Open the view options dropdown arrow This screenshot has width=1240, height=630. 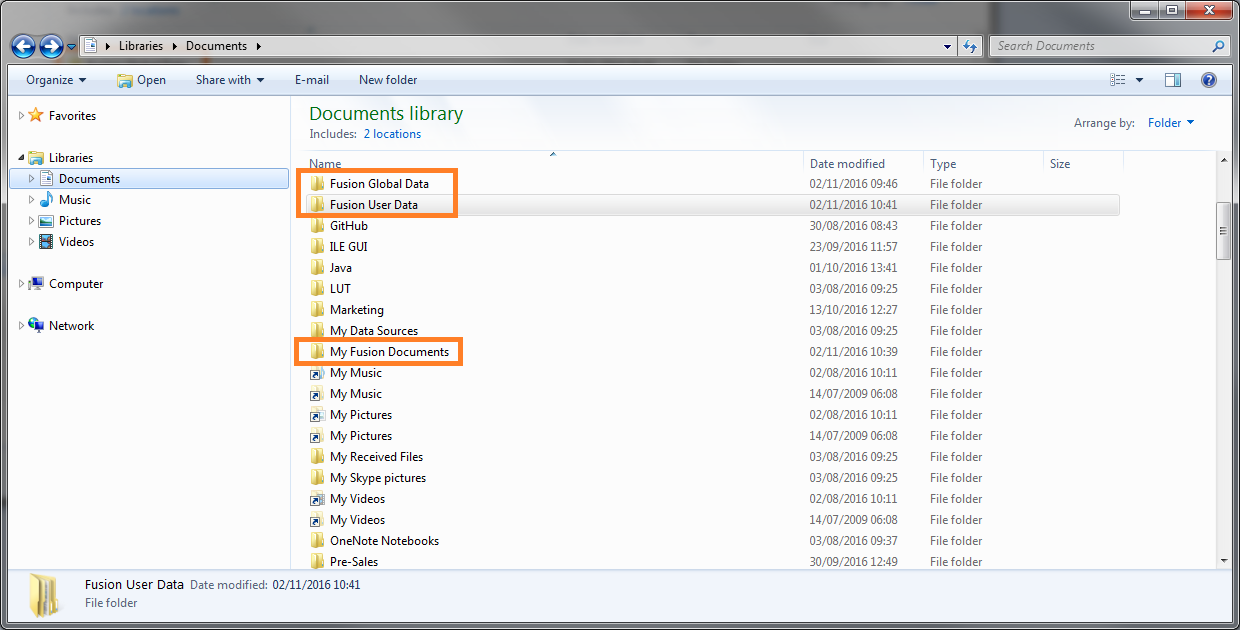click(1139, 80)
